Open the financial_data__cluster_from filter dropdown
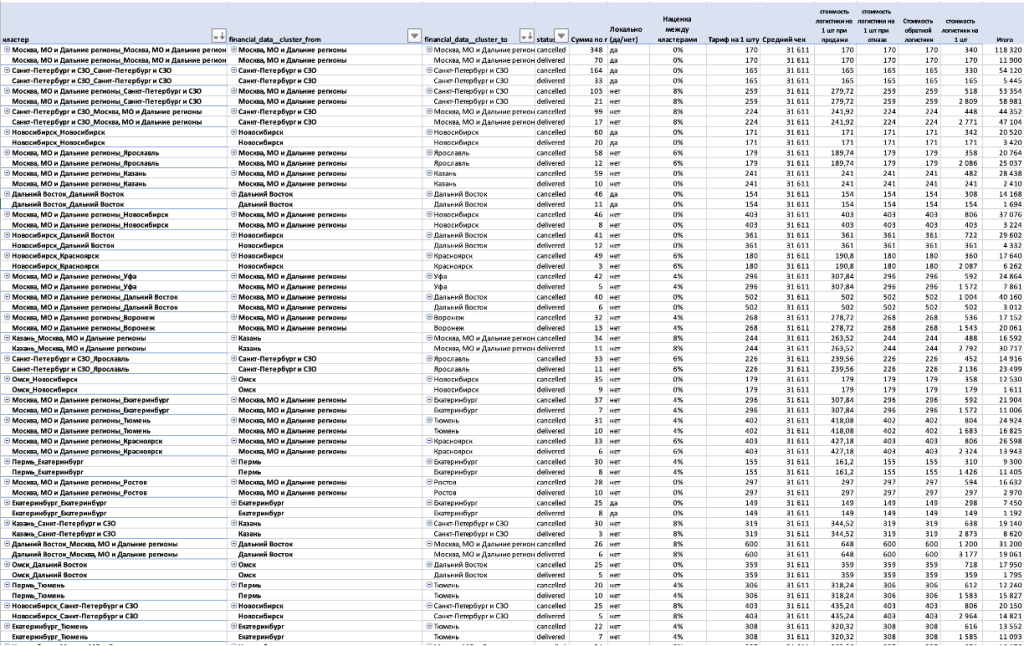The height and width of the screenshot is (646, 1024). [x=414, y=35]
